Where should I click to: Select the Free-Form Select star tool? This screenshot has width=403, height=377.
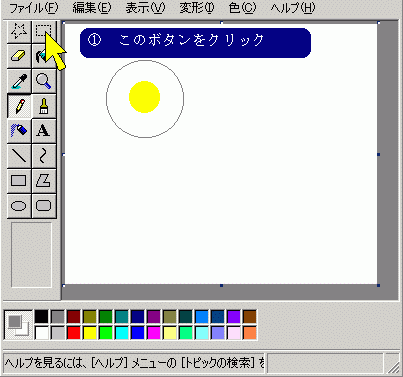point(19,32)
